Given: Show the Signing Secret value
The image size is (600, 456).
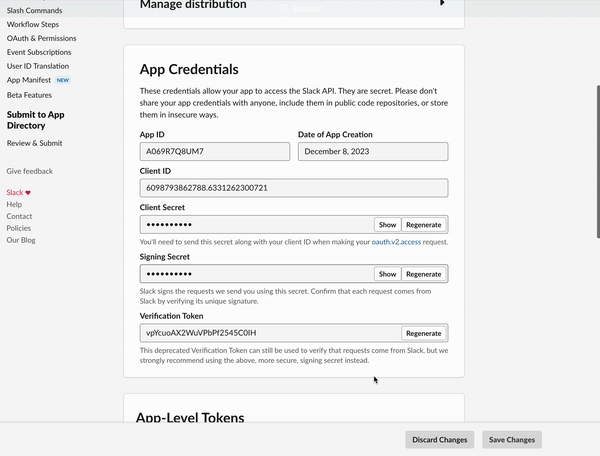Looking at the screenshot, I should point(387,274).
